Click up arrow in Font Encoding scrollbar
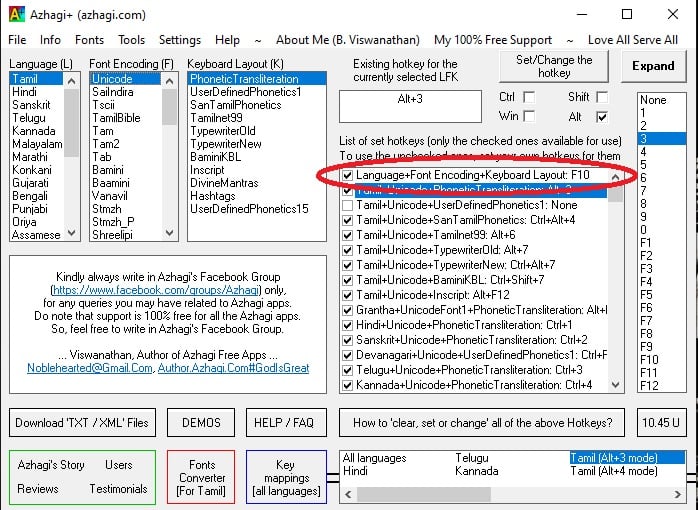This screenshot has width=698, height=510. [x=169, y=81]
